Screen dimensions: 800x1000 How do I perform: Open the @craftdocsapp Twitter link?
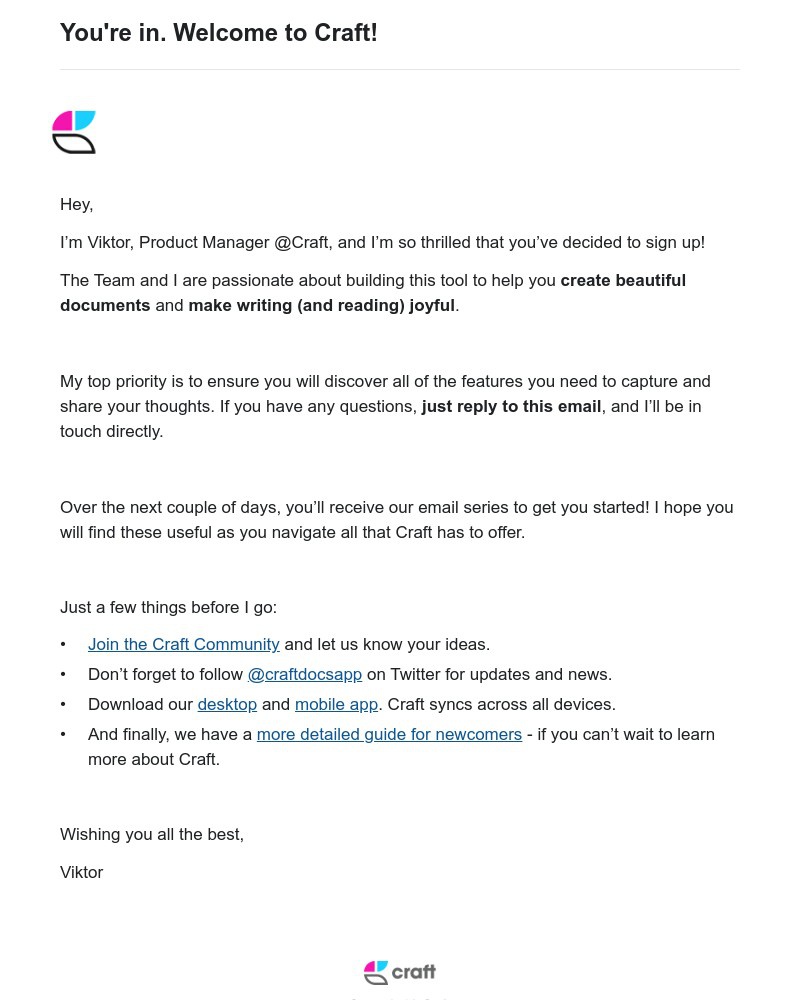pos(304,675)
